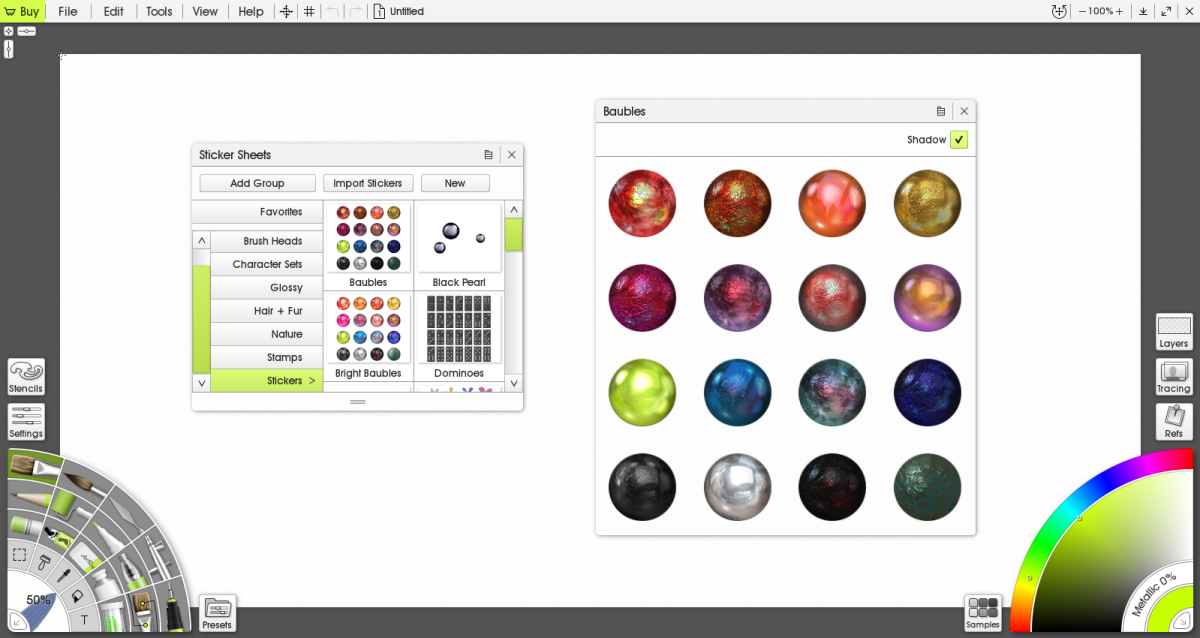The height and width of the screenshot is (638, 1200).
Task: Toggle the Shadow checkbox
Action: tap(959, 140)
